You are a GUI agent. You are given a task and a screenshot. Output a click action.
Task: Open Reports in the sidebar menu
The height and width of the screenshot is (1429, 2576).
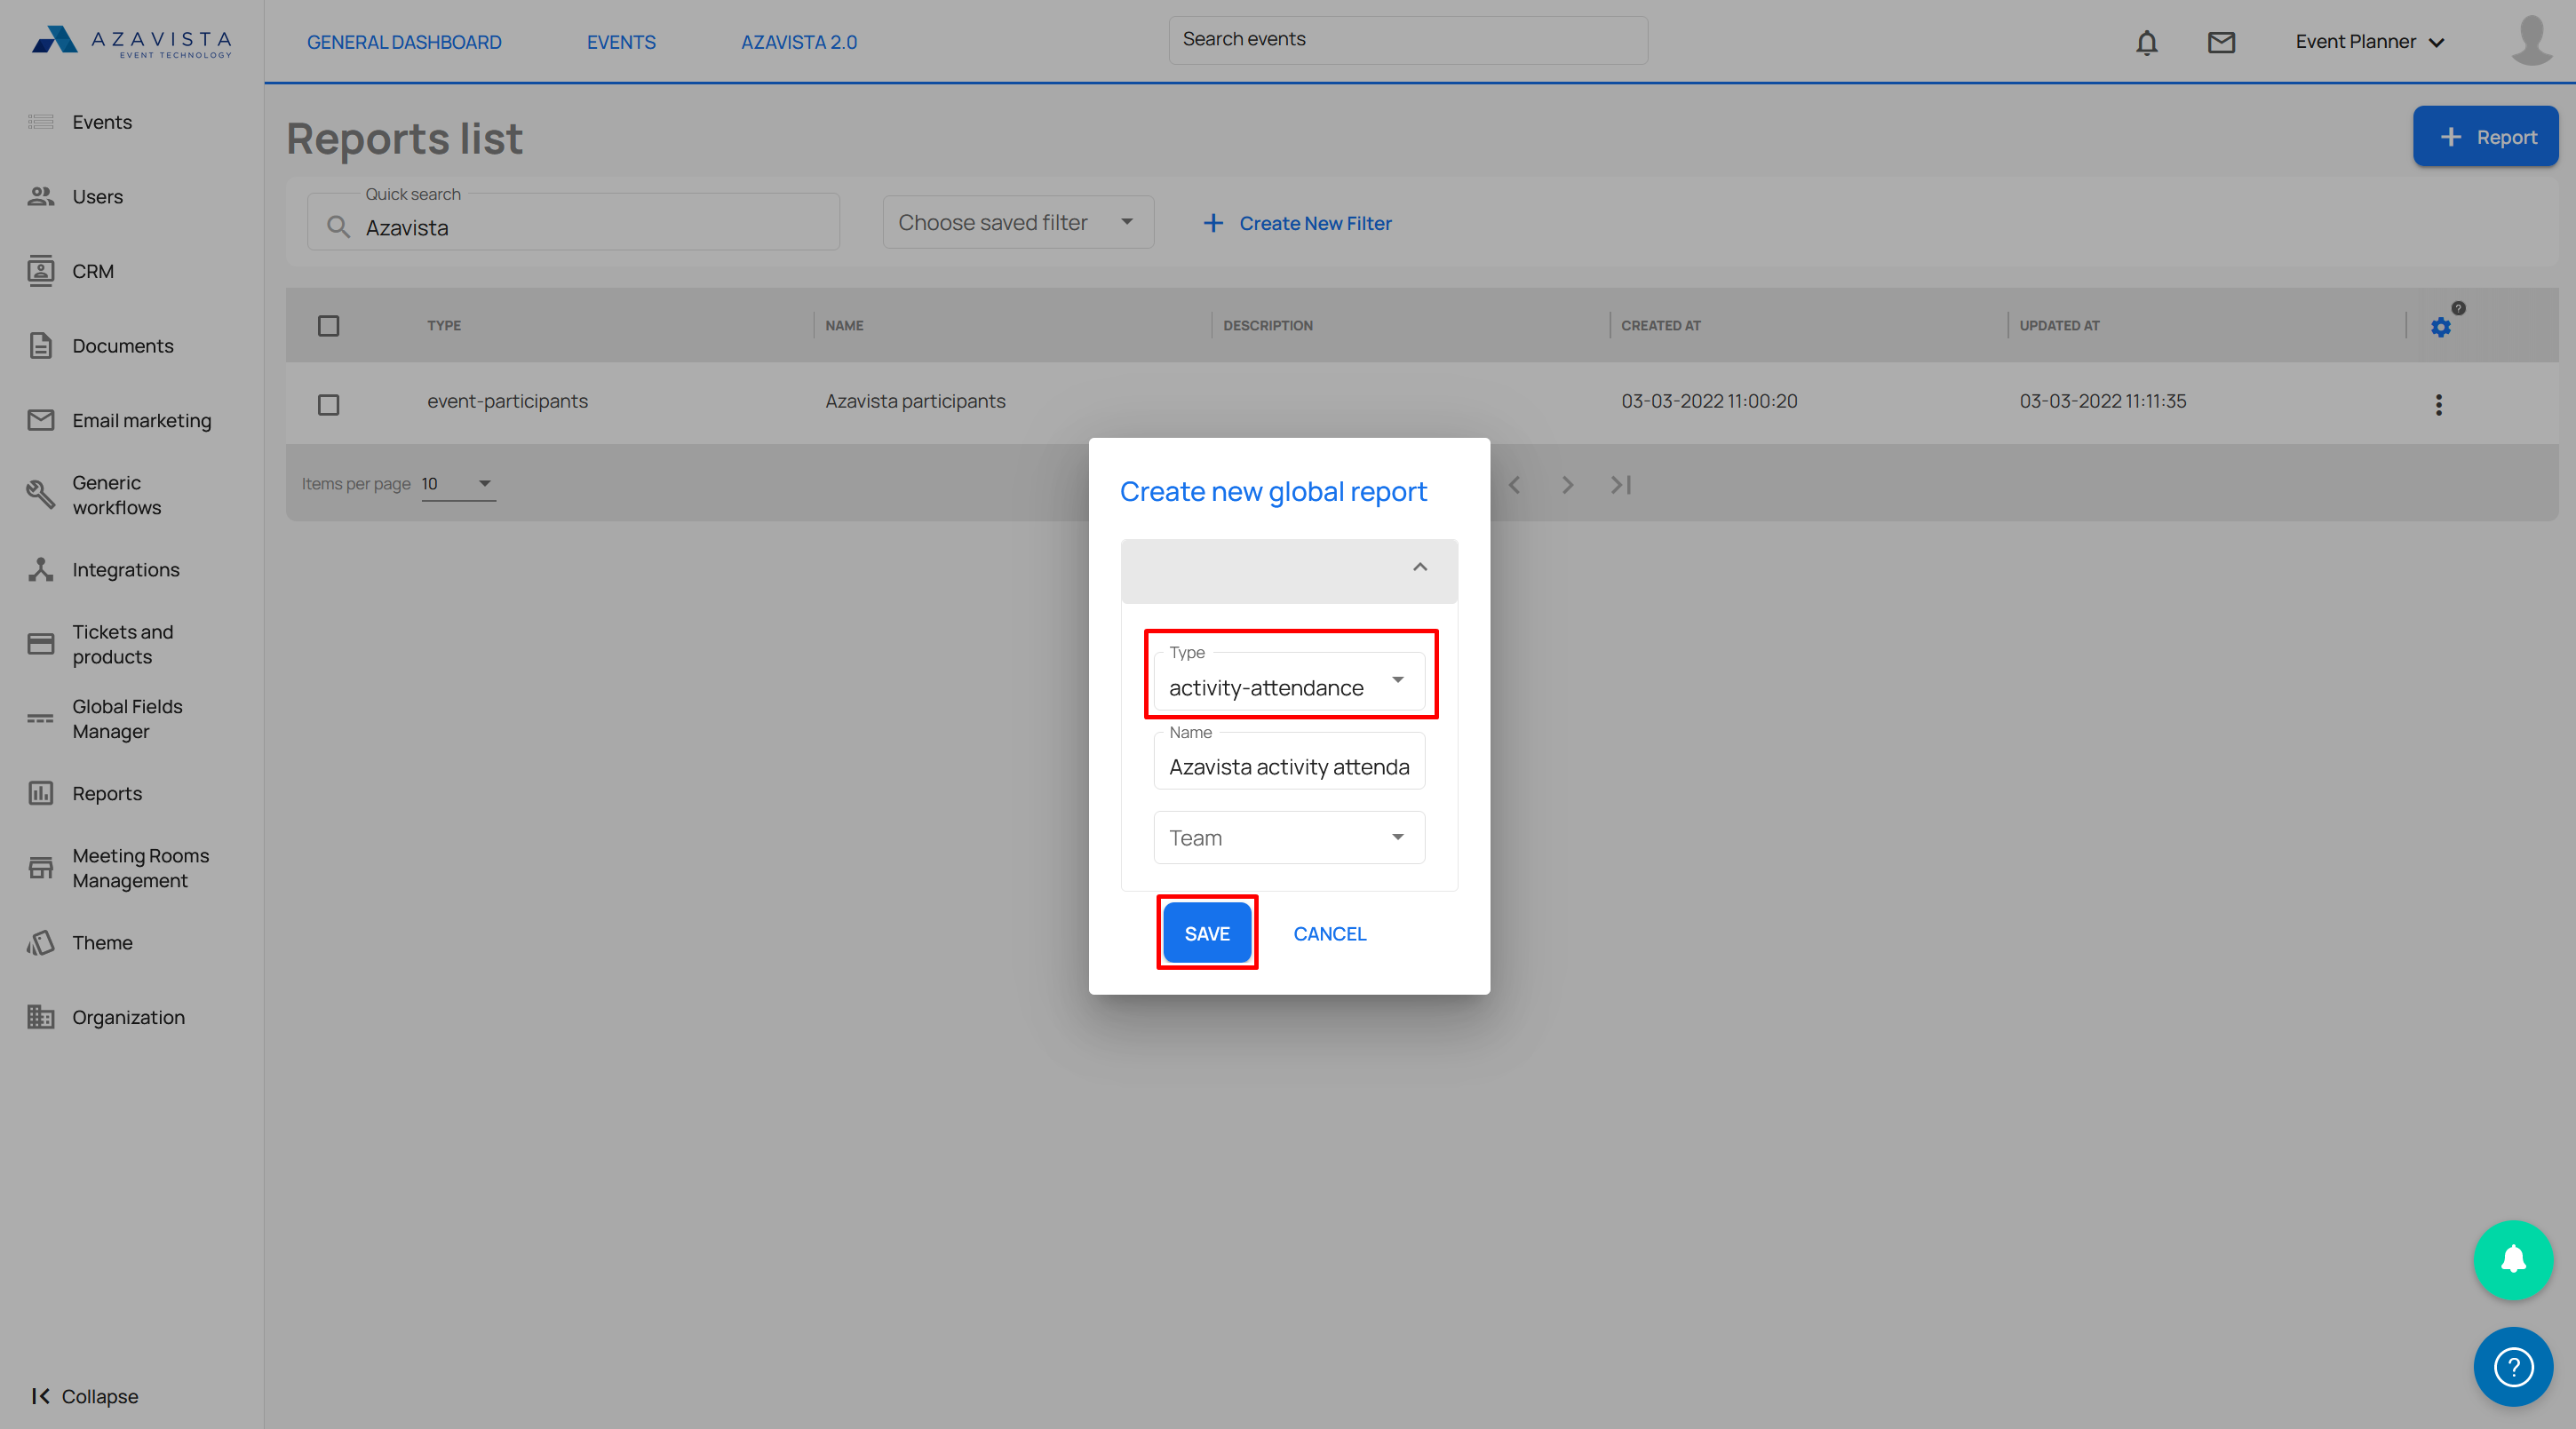coord(107,793)
